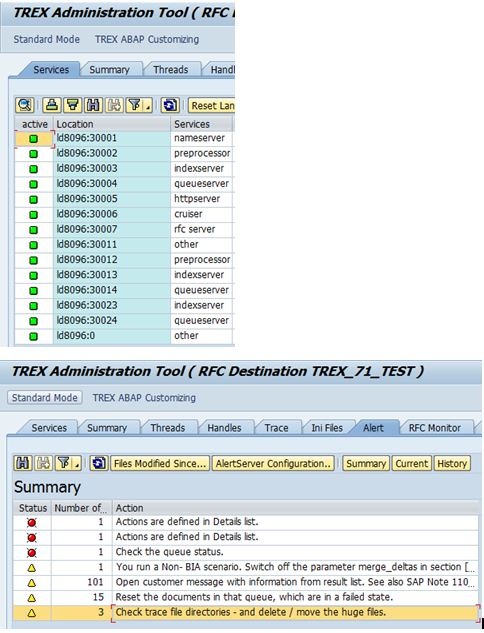
Task: Click the Summary button in the Alert toolbar
Action: click(366, 463)
